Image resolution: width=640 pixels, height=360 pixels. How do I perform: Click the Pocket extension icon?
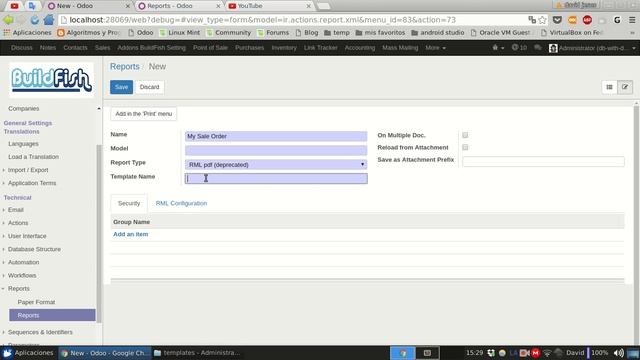(x=557, y=20)
